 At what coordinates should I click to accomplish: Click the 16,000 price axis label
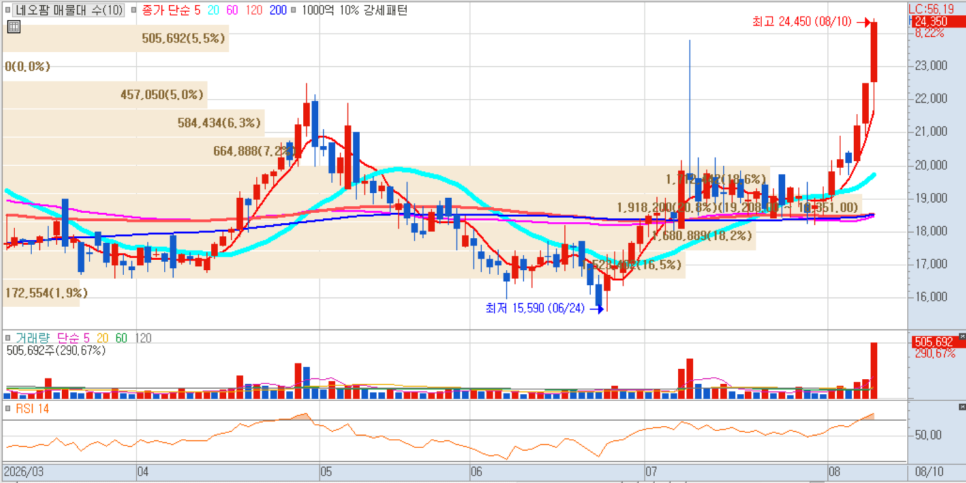click(x=932, y=298)
